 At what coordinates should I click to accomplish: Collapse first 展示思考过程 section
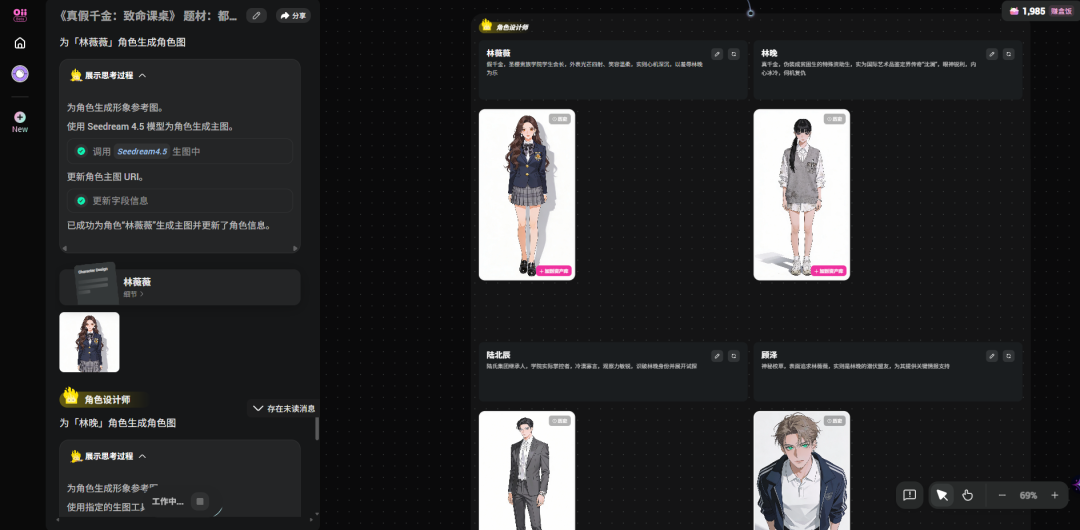(142, 76)
